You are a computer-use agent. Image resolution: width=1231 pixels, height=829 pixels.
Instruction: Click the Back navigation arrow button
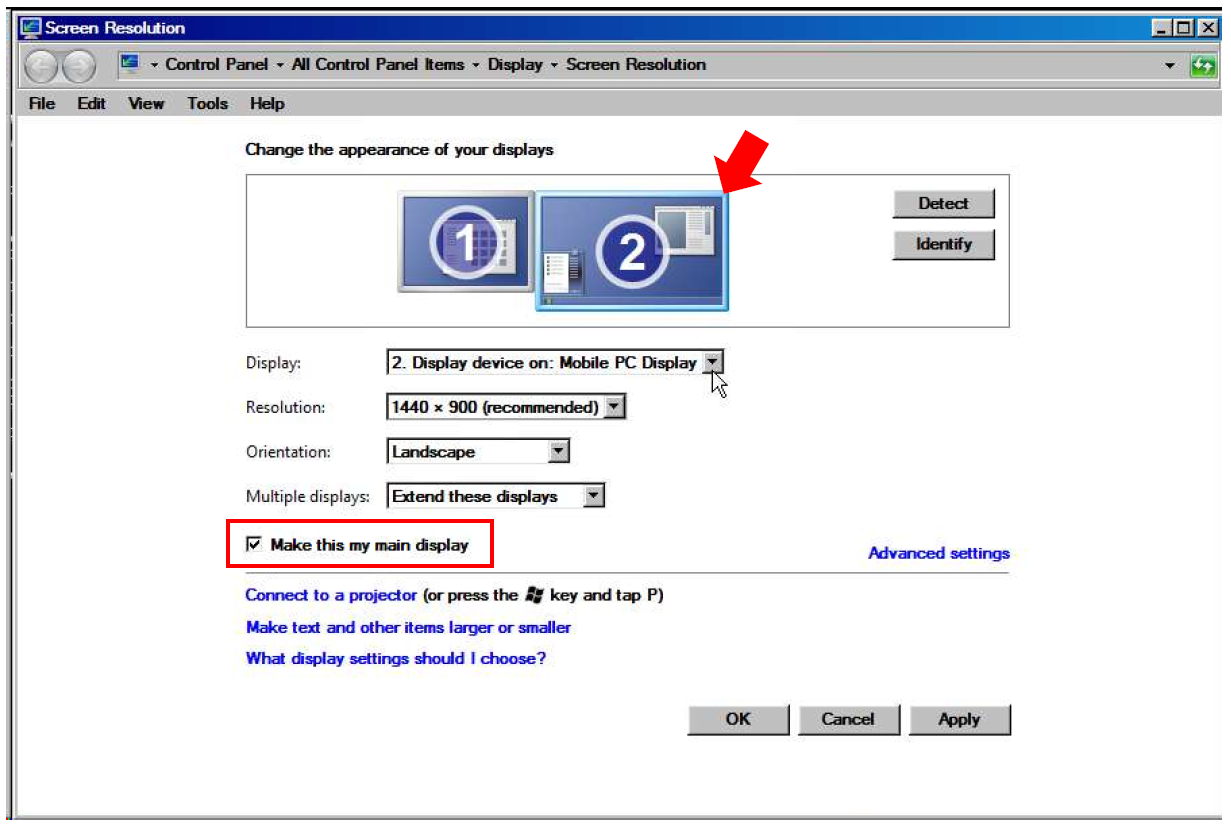click(41, 66)
